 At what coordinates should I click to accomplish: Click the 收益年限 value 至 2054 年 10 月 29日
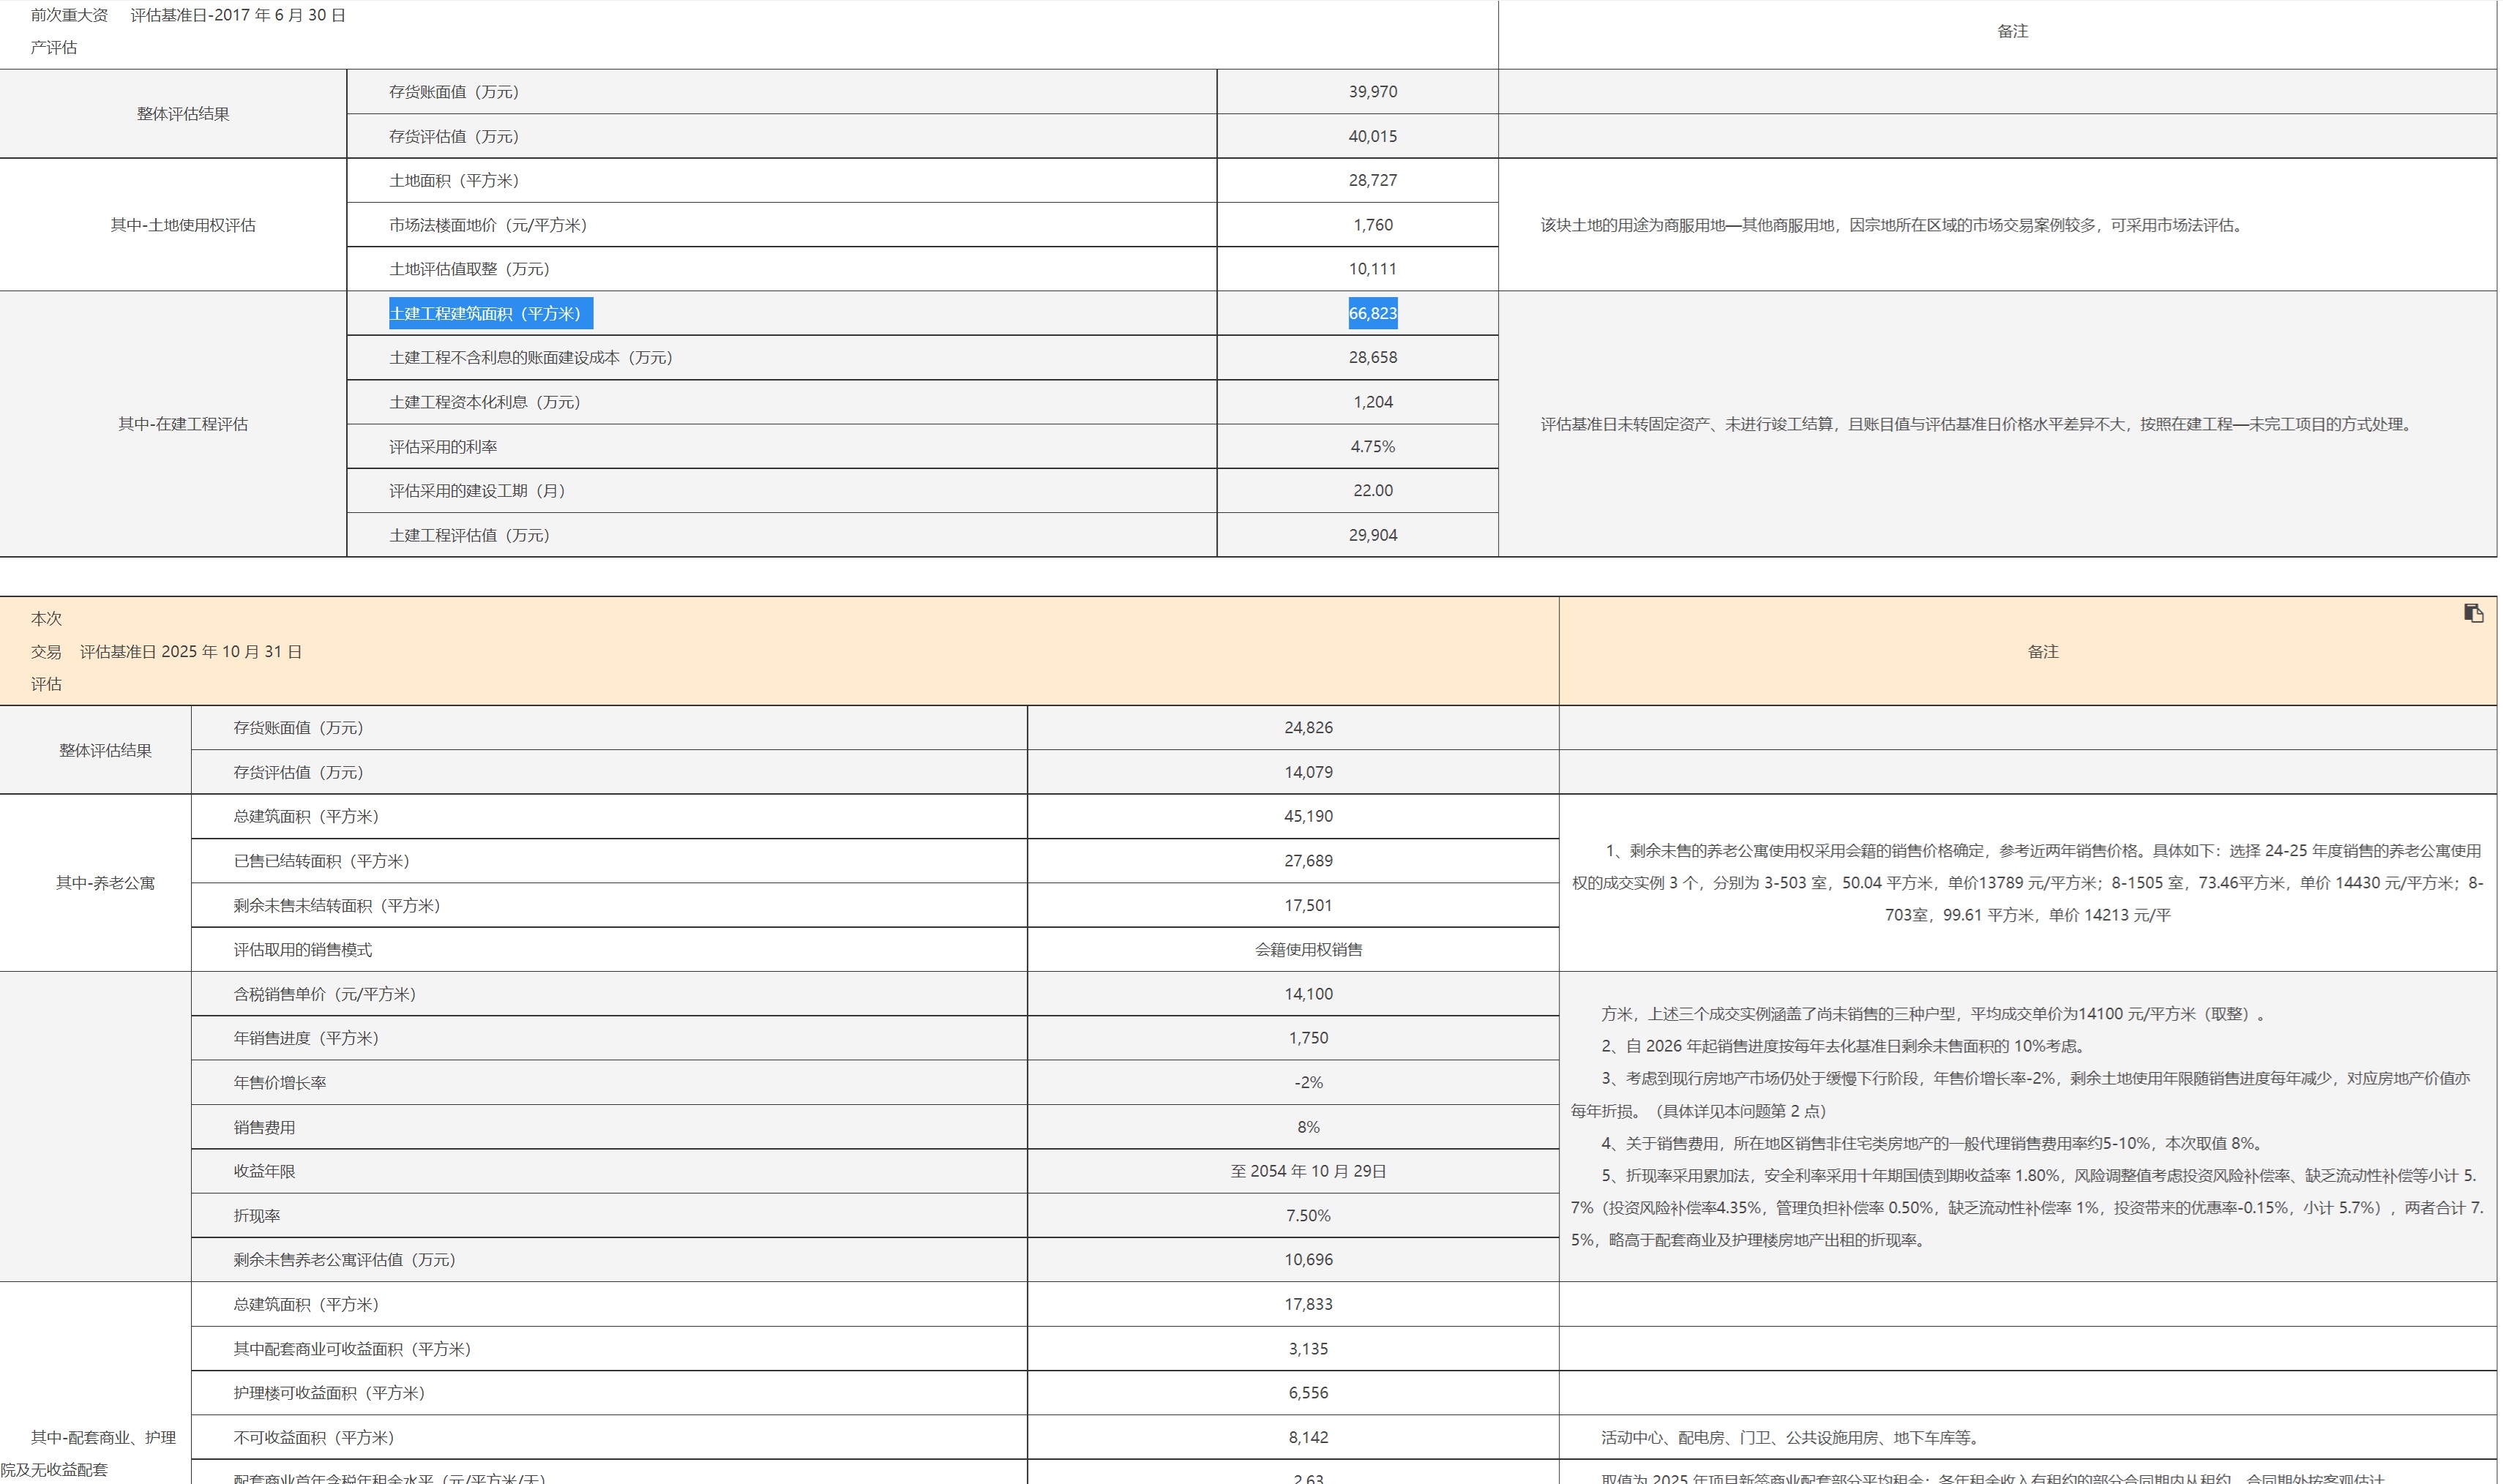(x=1308, y=1171)
